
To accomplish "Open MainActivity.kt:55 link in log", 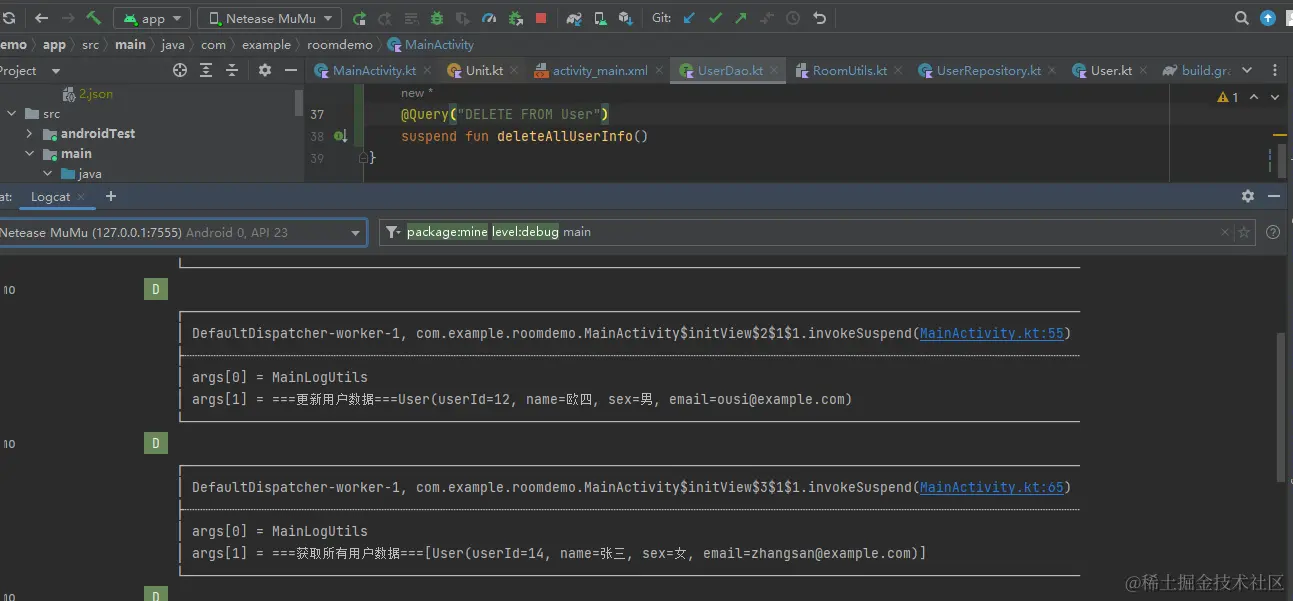I will point(991,333).
